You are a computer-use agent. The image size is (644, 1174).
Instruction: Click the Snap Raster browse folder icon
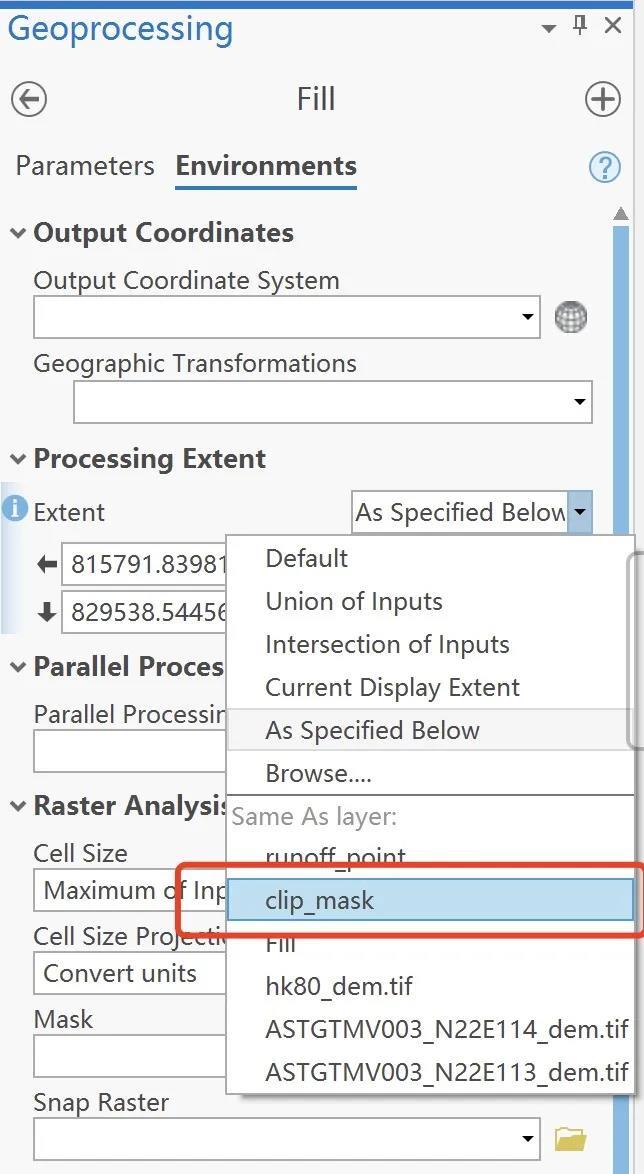(x=570, y=1138)
